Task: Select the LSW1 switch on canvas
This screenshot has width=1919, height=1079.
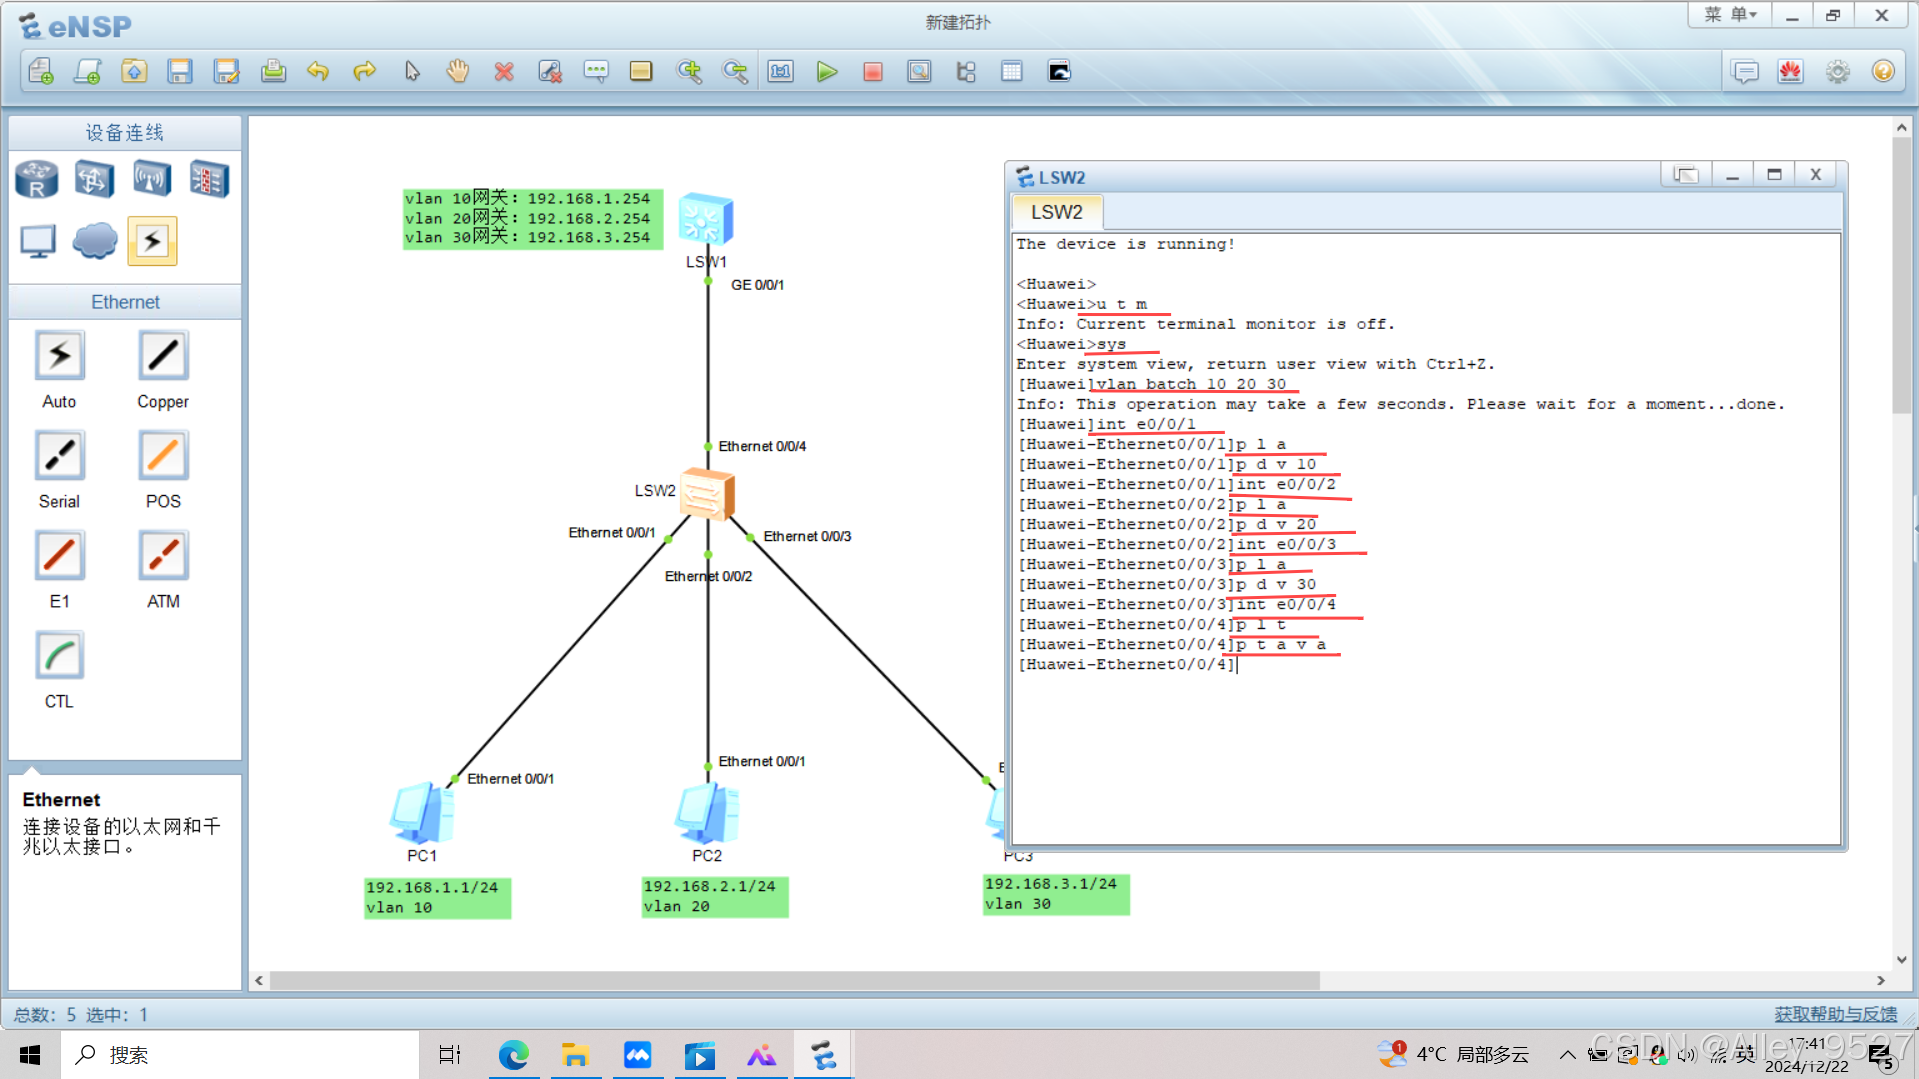Action: coord(706,220)
